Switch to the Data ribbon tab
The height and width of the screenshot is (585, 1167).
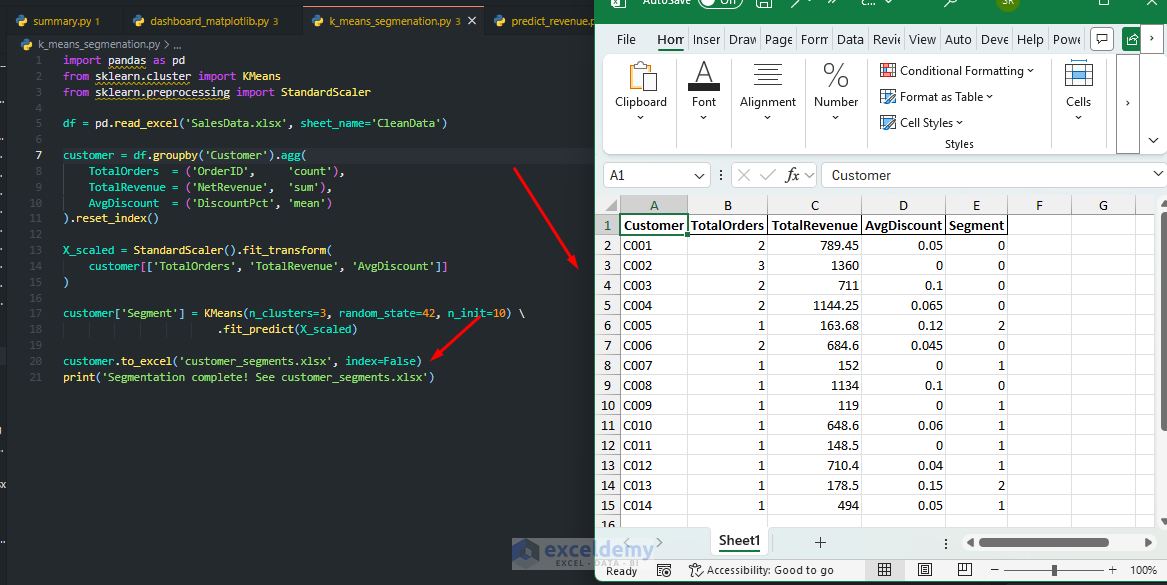pos(850,39)
